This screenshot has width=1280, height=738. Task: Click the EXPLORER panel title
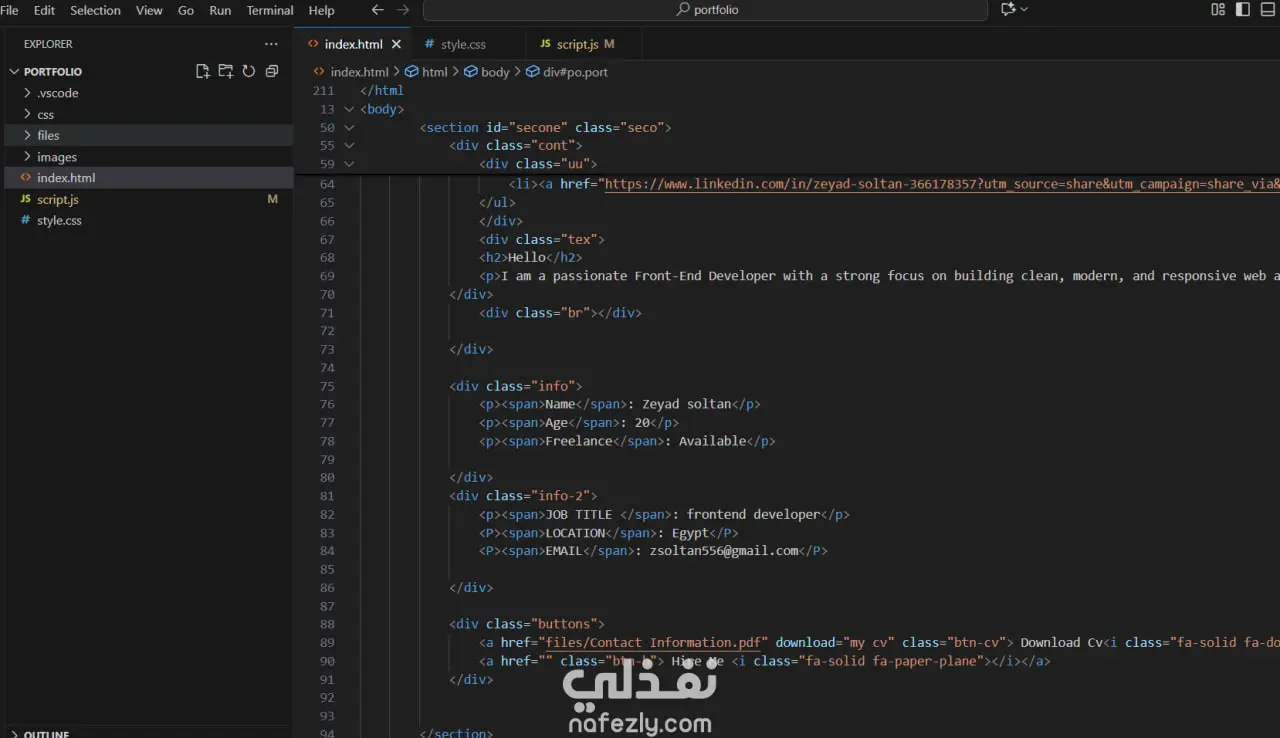click(x=48, y=44)
